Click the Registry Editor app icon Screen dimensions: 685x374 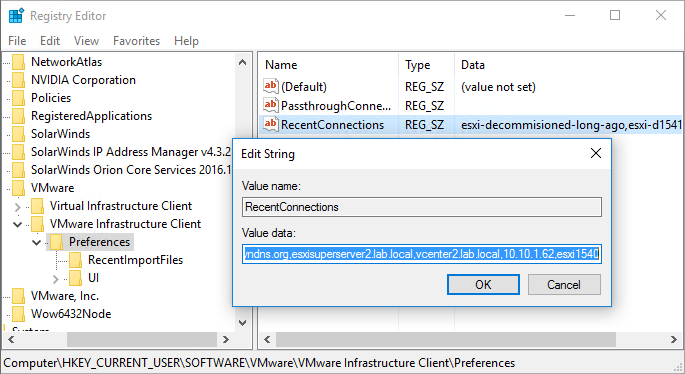pos(16,16)
